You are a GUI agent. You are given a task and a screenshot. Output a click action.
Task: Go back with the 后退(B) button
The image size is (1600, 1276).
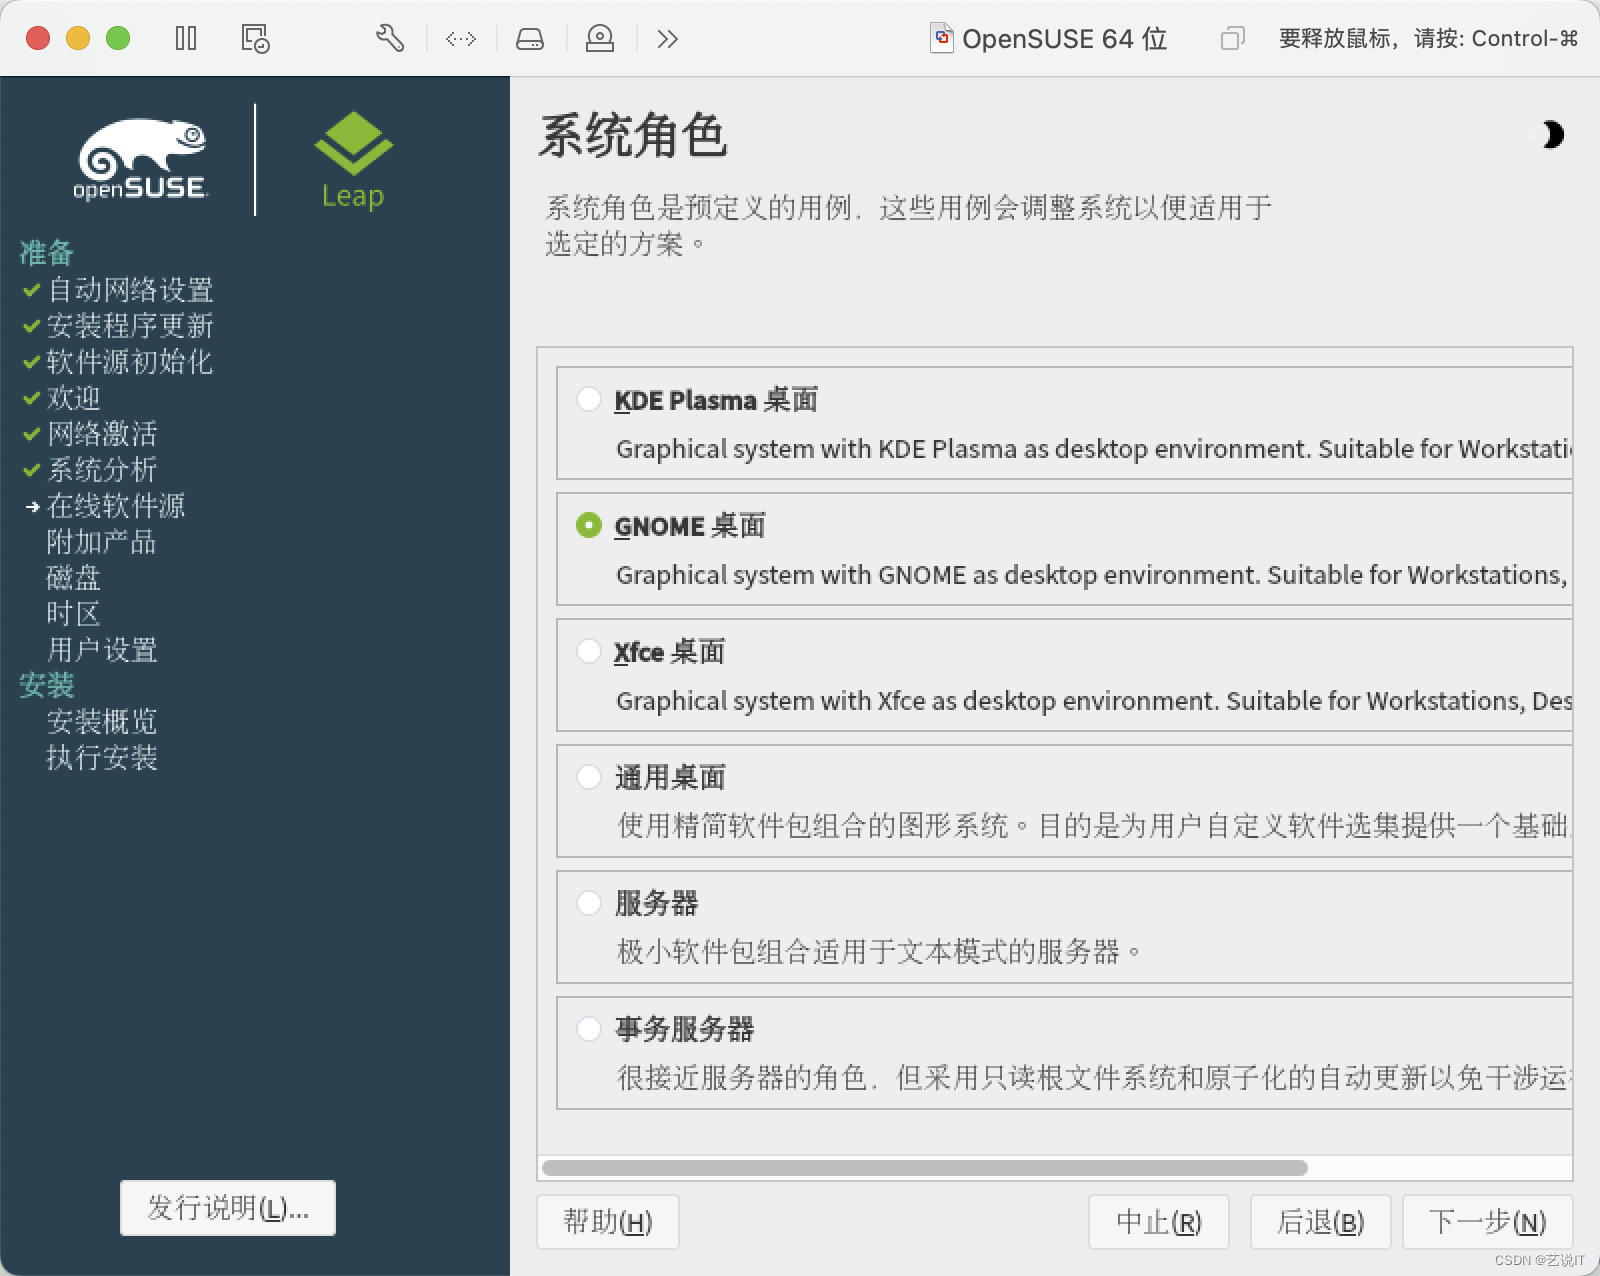pos(1321,1222)
